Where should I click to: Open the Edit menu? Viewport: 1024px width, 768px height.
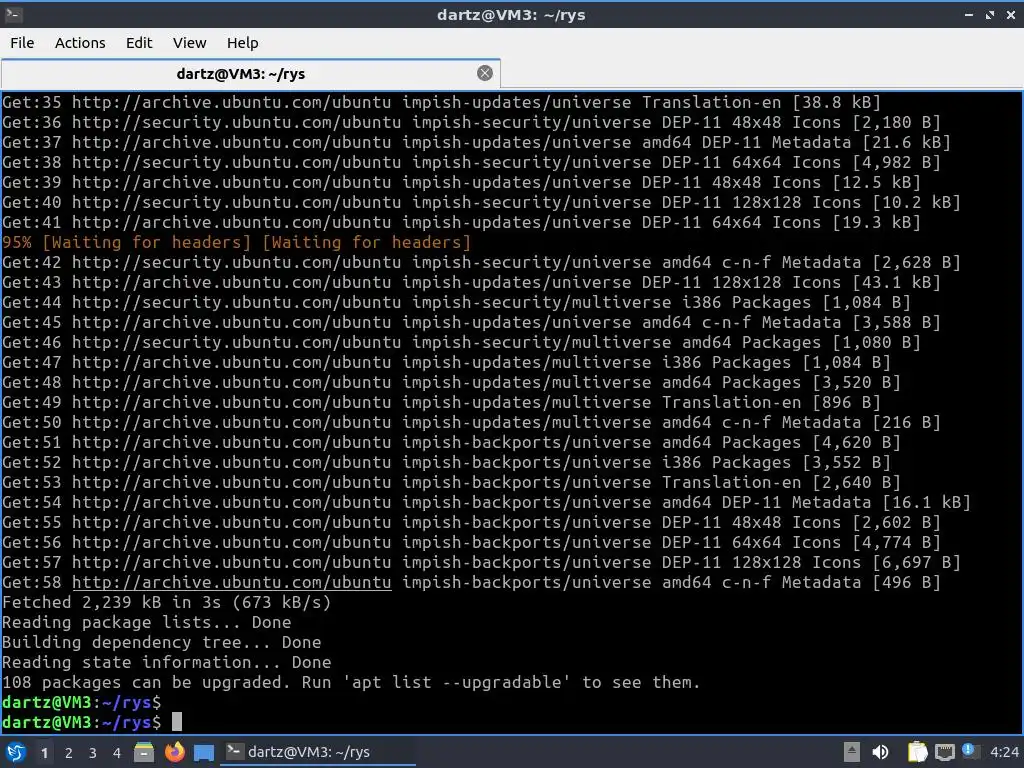pyautogui.click(x=138, y=43)
